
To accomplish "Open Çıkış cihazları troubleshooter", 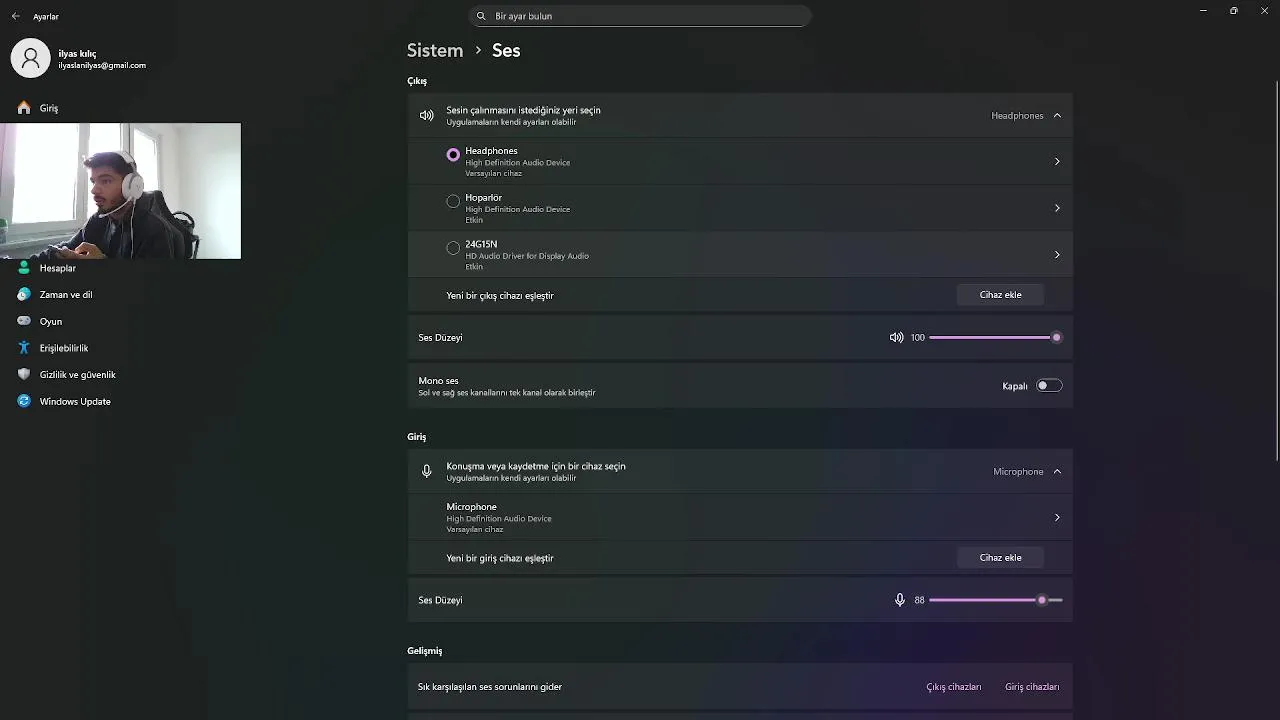I will coord(953,687).
